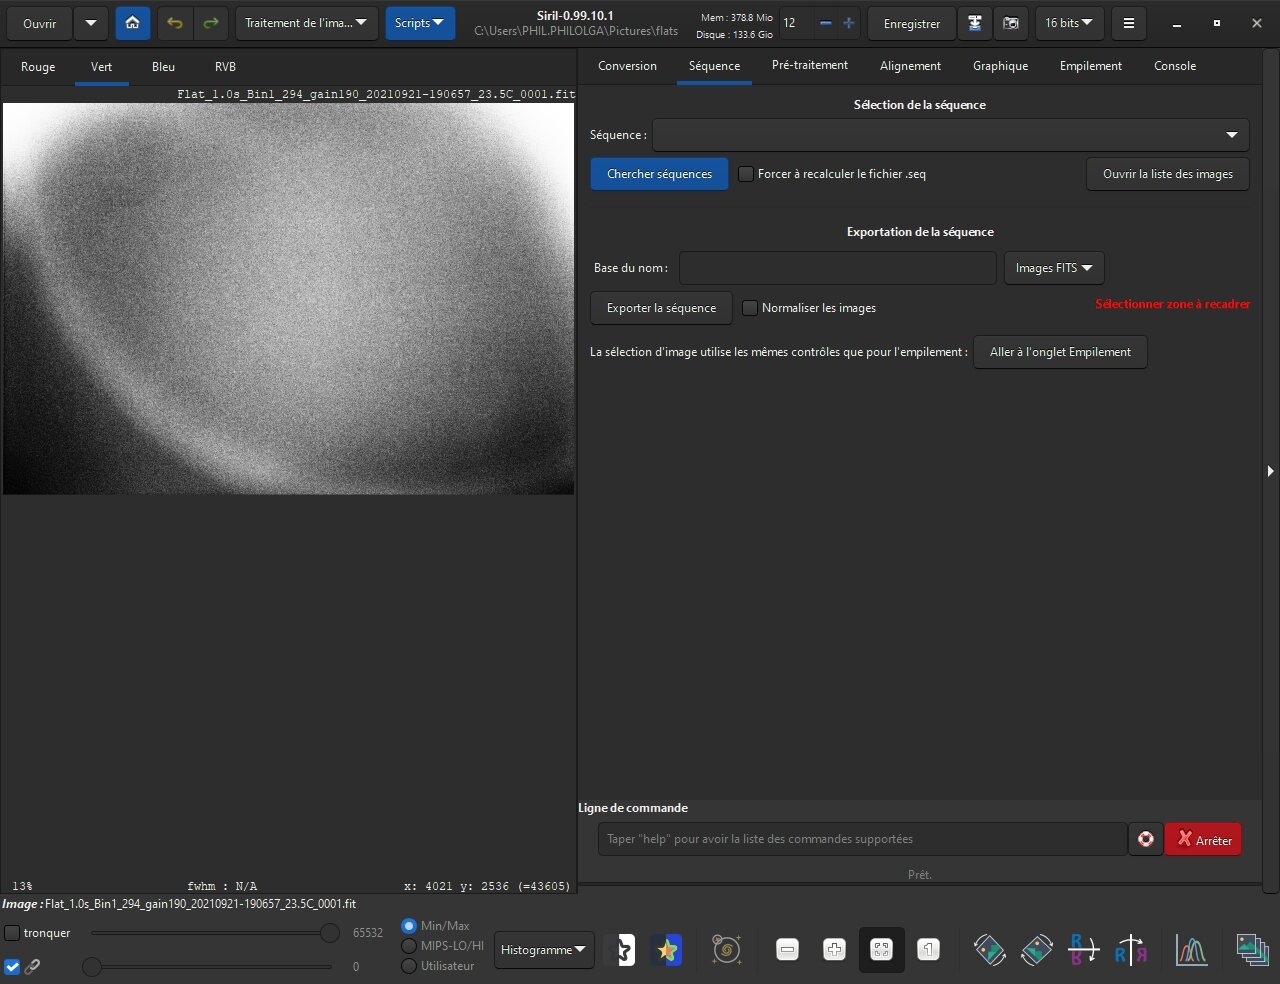
Task: Expand the Images FITS format dropdown
Action: point(1054,268)
